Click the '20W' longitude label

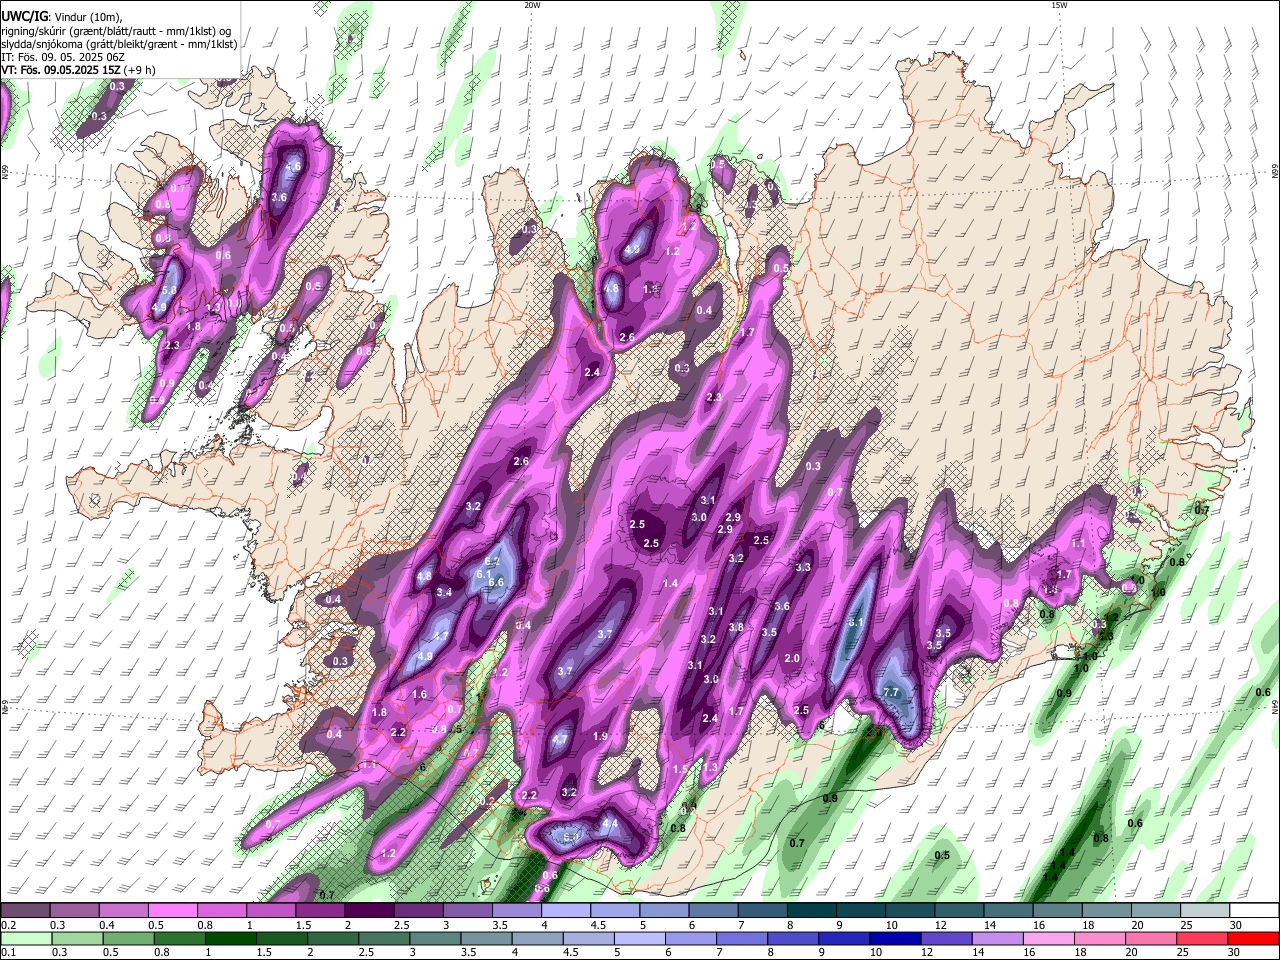(532, 5)
